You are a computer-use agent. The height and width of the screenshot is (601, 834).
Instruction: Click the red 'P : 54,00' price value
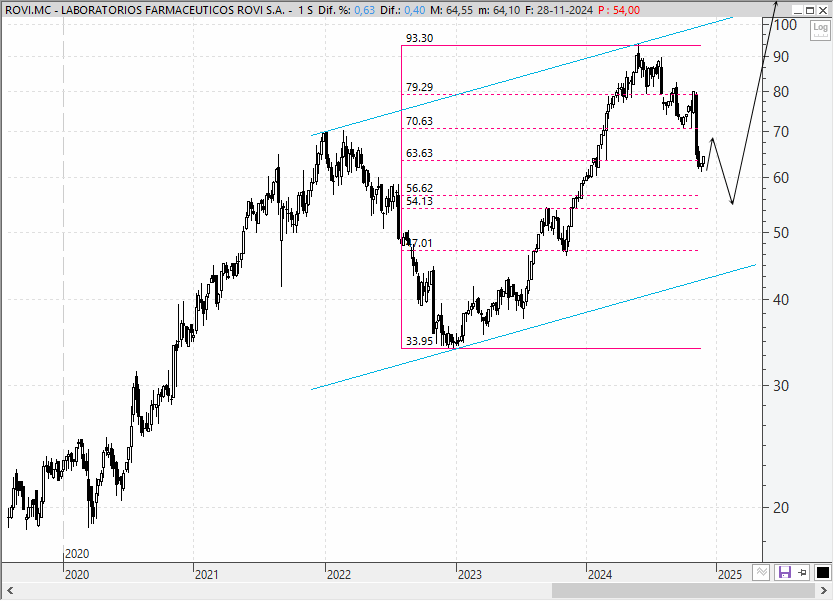619,10
